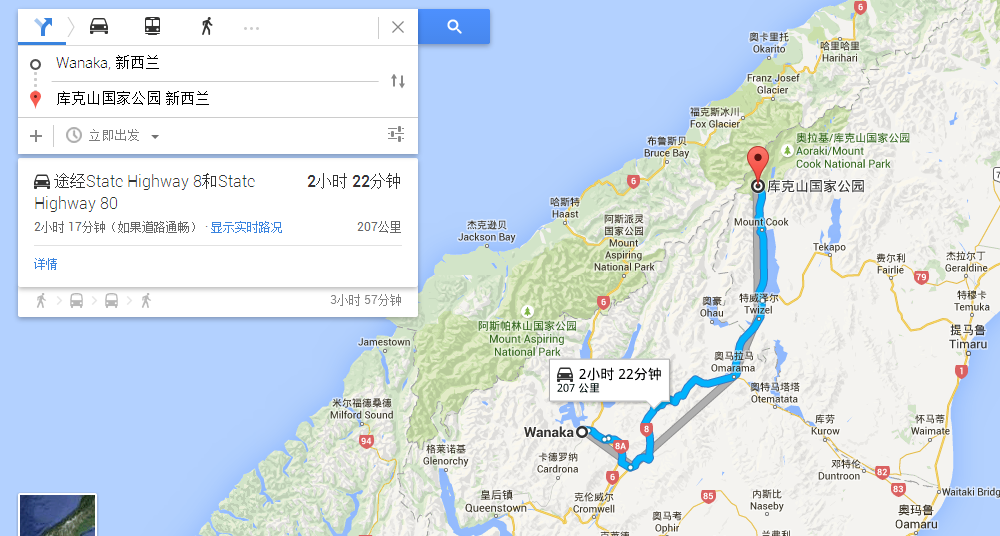Swap origin and destination
1000x536 pixels.
click(x=398, y=81)
